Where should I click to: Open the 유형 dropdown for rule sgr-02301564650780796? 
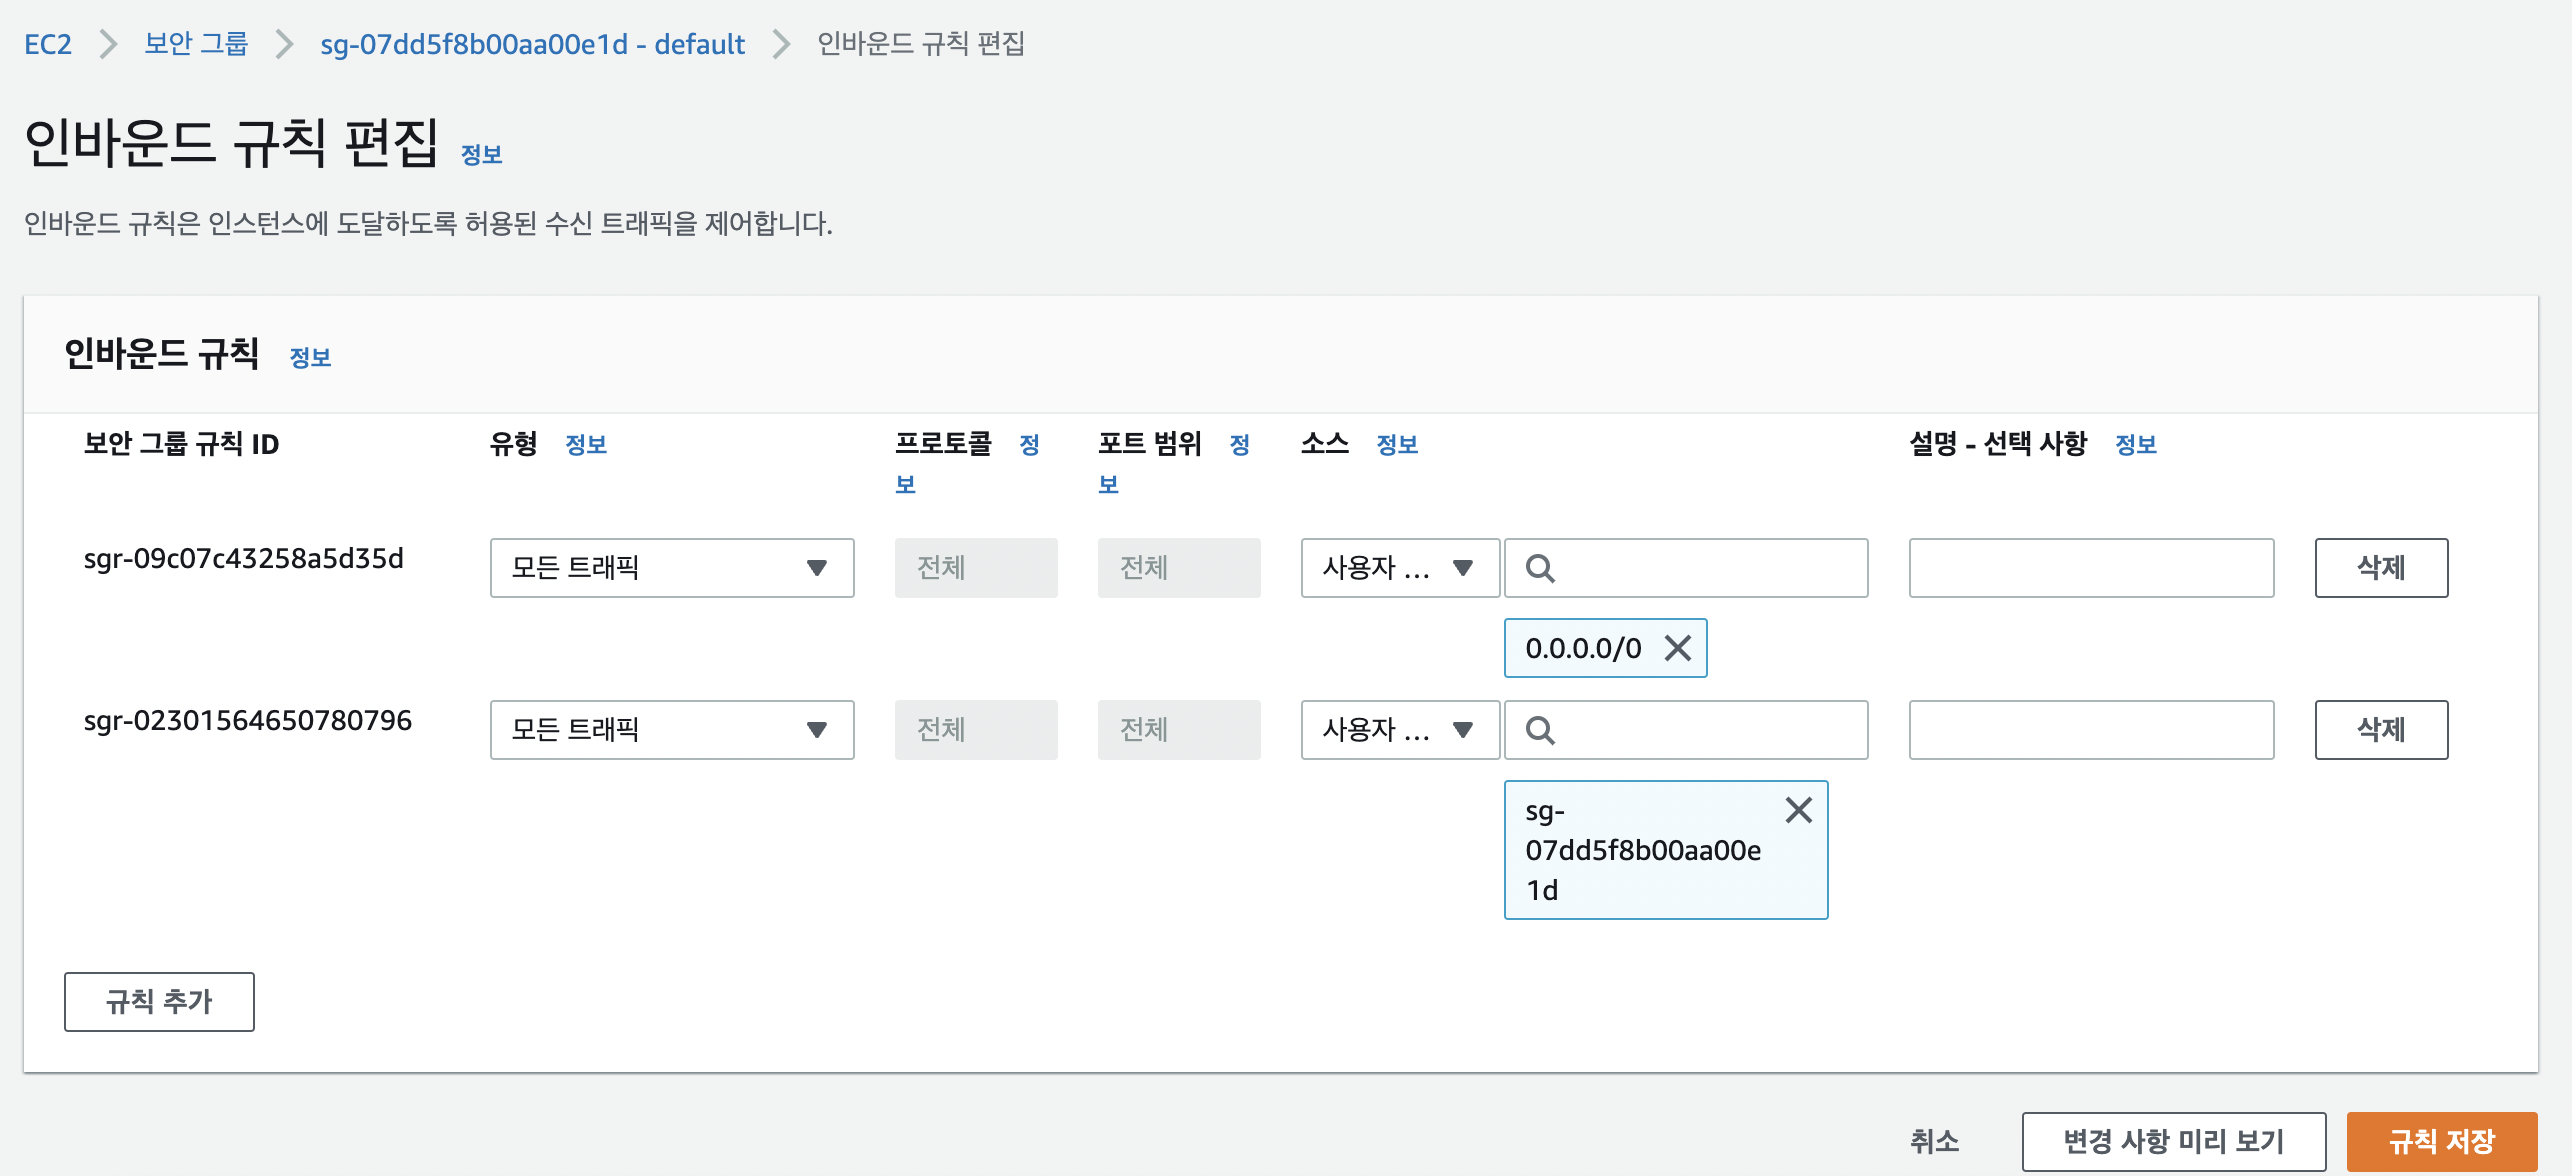672,730
